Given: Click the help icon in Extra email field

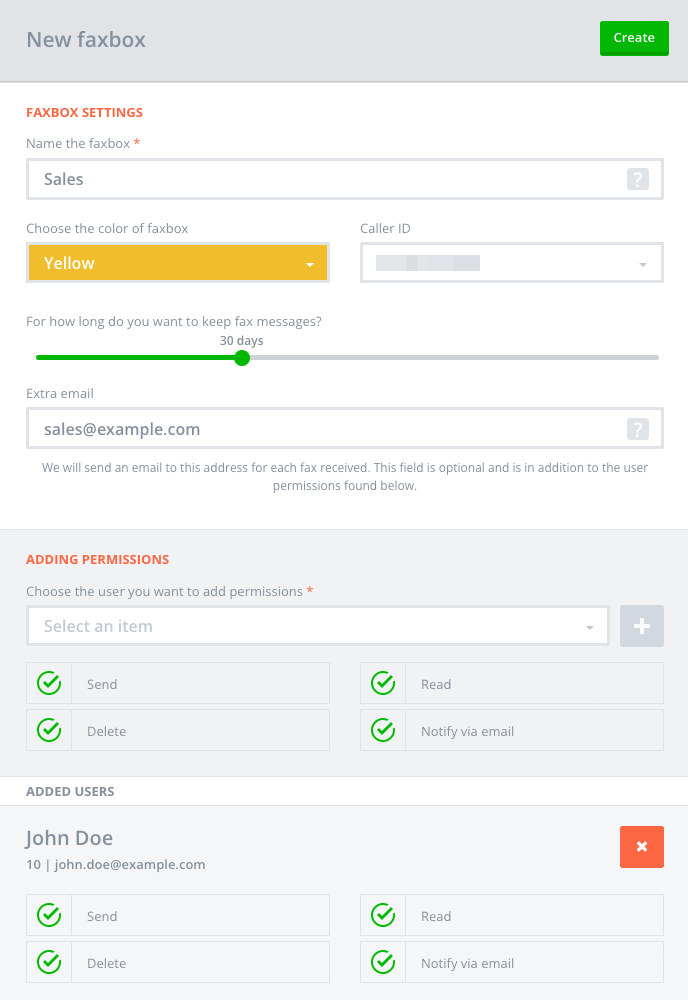Looking at the screenshot, I should tap(638, 430).
